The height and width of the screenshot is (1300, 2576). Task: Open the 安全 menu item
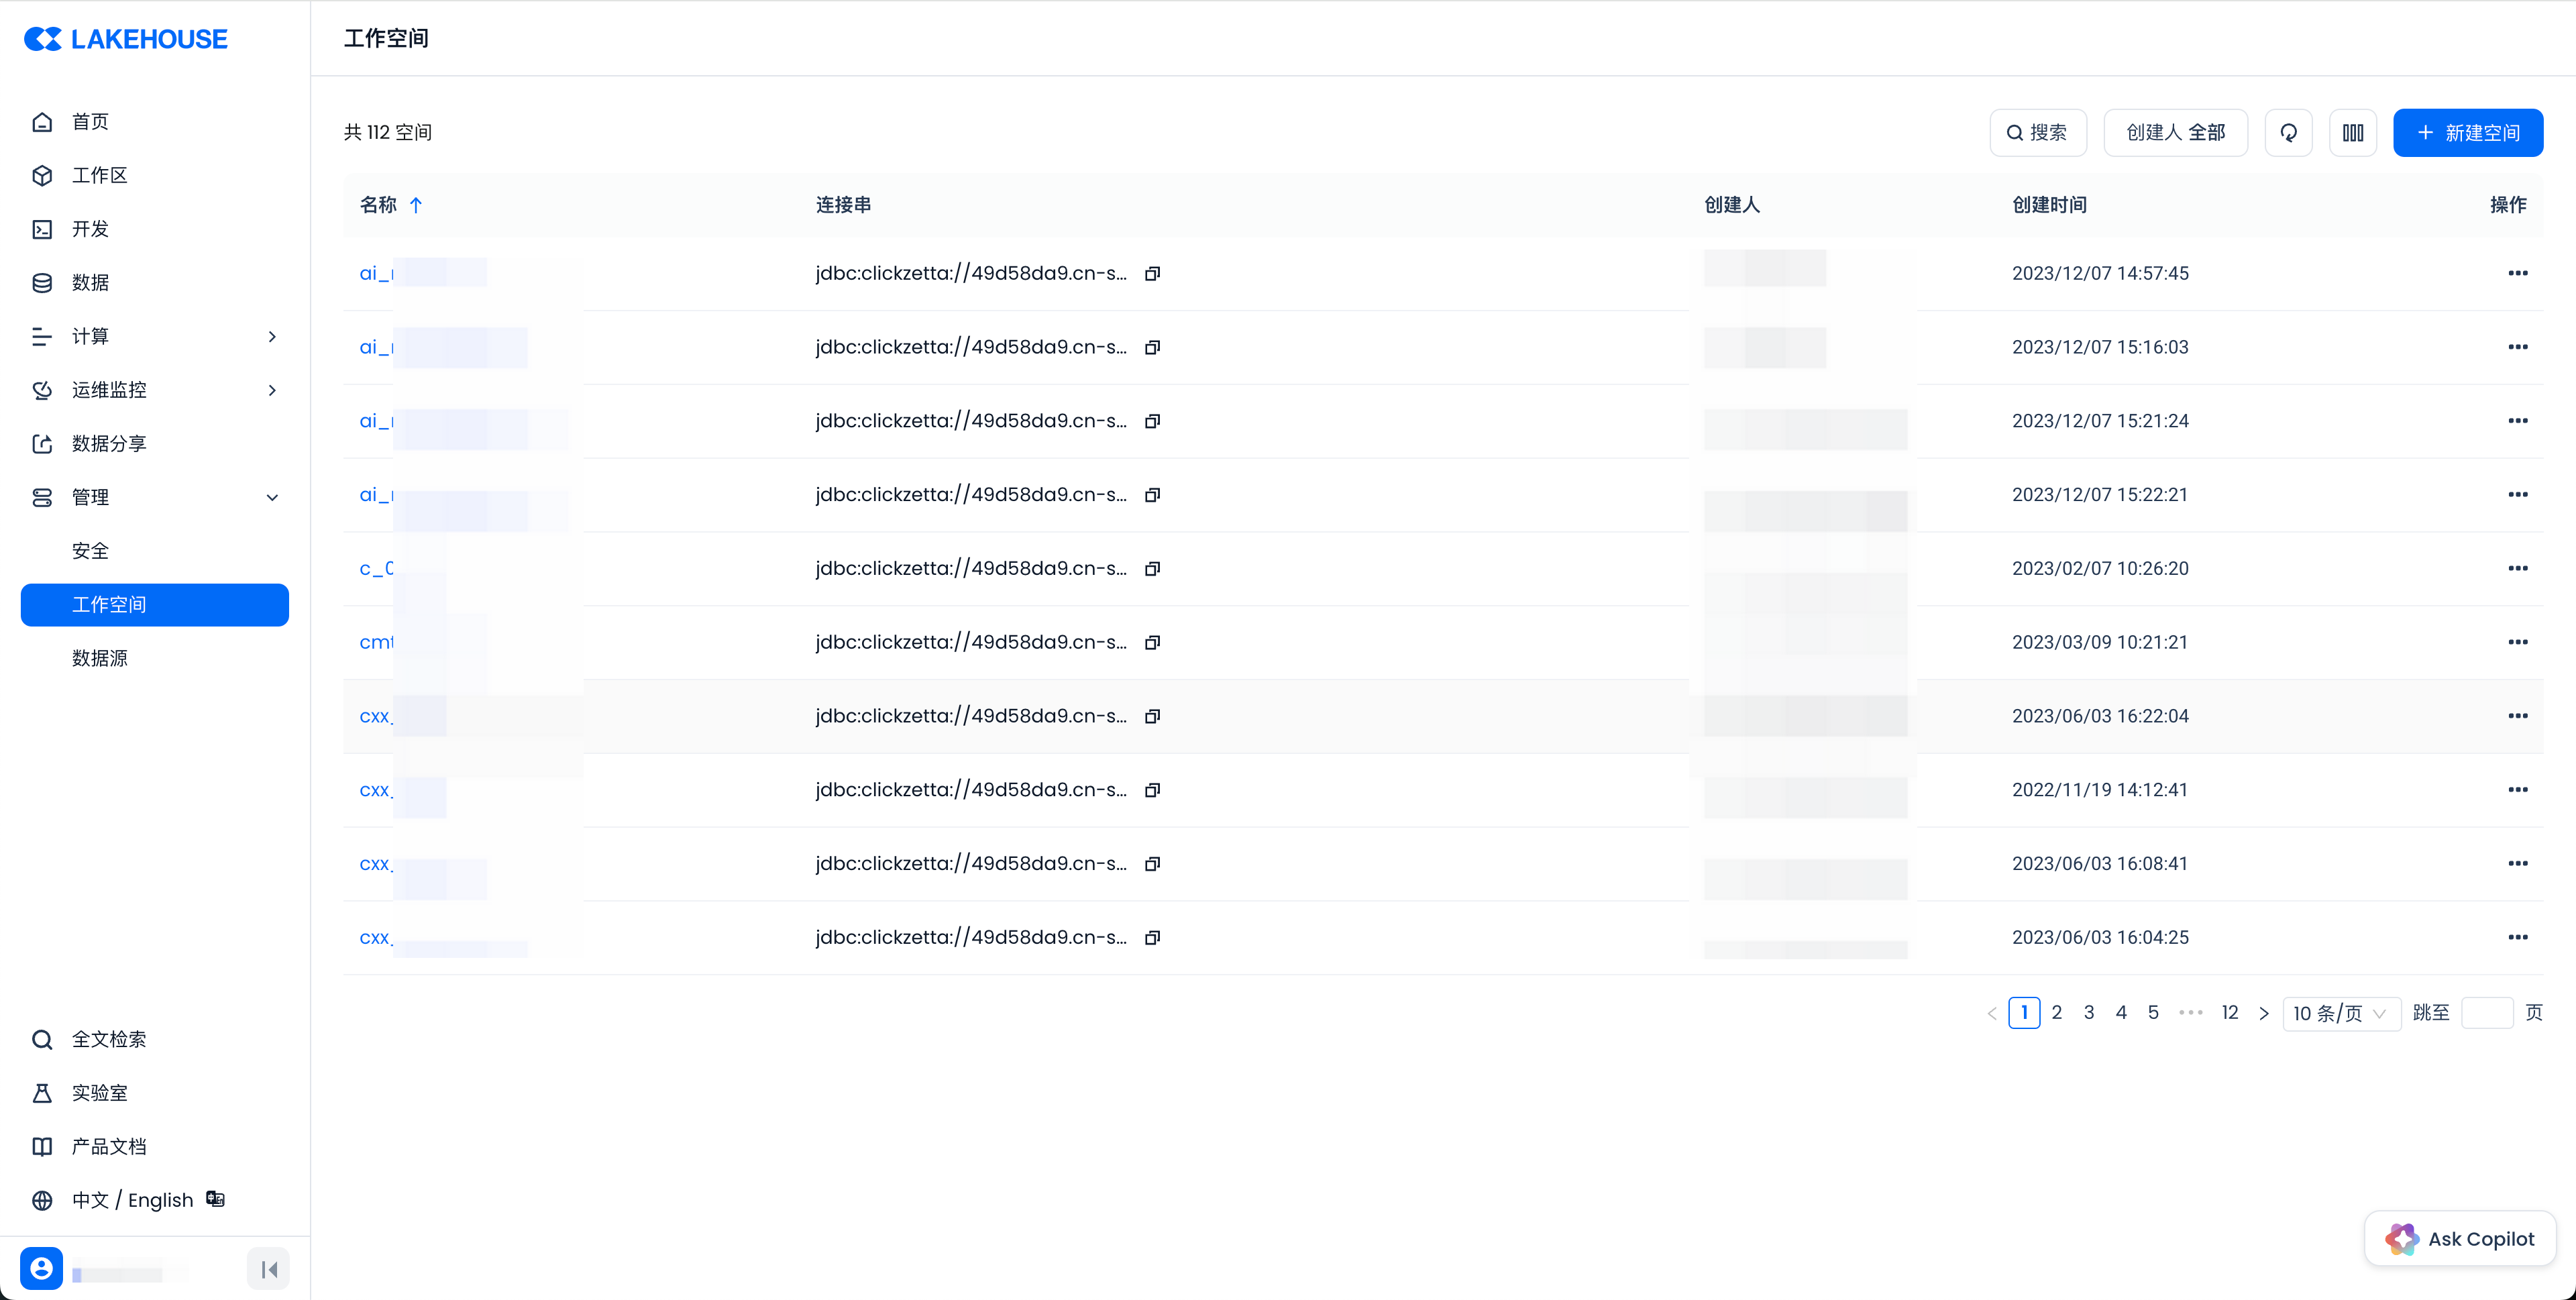coord(90,551)
